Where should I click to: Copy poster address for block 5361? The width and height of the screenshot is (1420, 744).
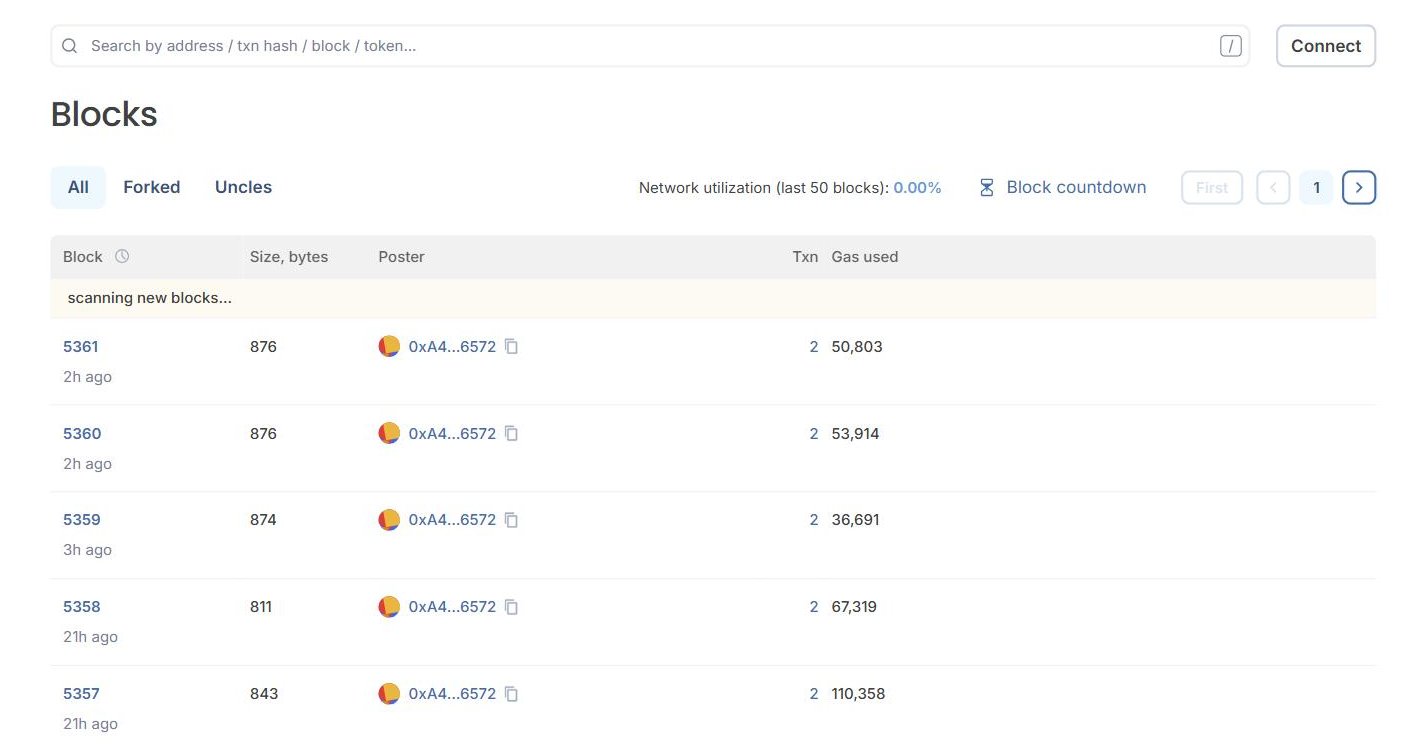tap(511, 347)
